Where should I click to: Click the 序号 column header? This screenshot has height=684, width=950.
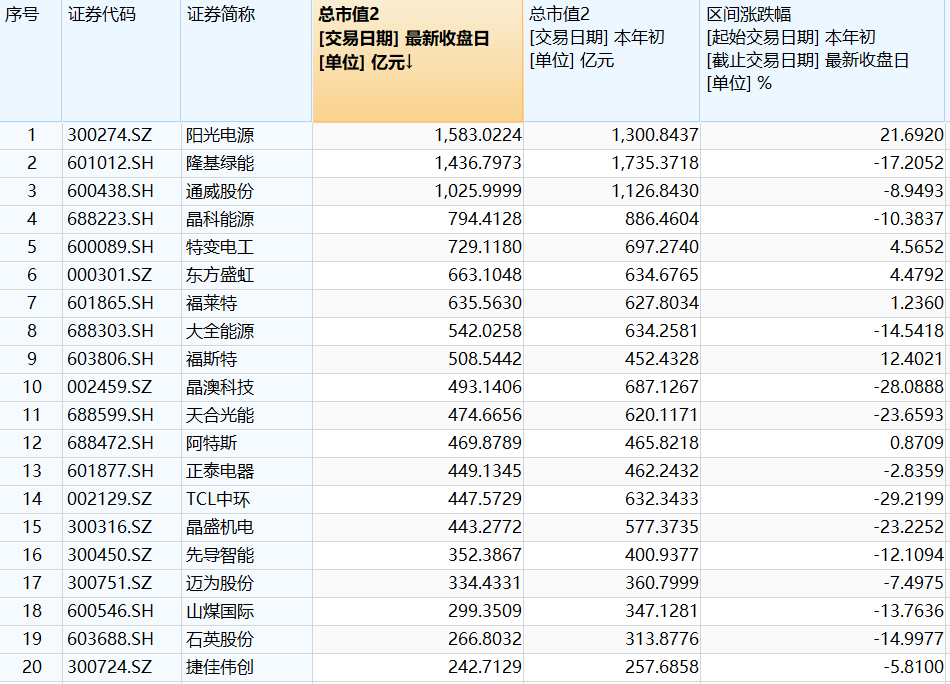tap(23, 15)
